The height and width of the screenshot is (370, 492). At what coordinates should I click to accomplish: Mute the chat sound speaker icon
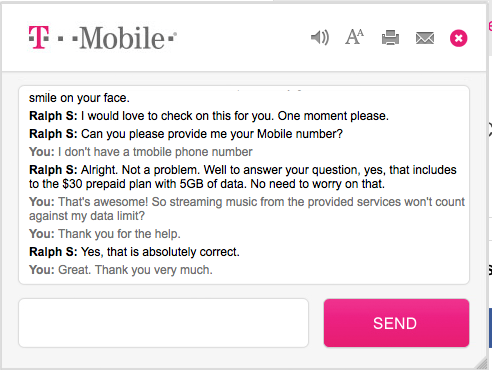[x=320, y=37]
